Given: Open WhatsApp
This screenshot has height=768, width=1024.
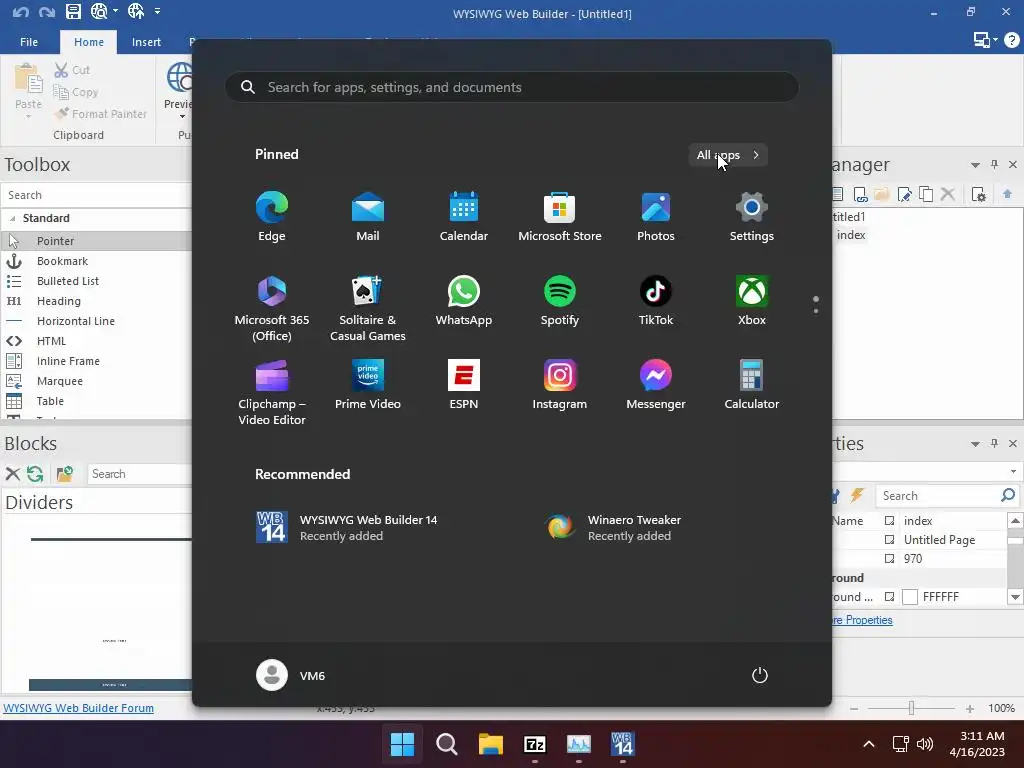Looking at the screenshot, I should [464, 301].
